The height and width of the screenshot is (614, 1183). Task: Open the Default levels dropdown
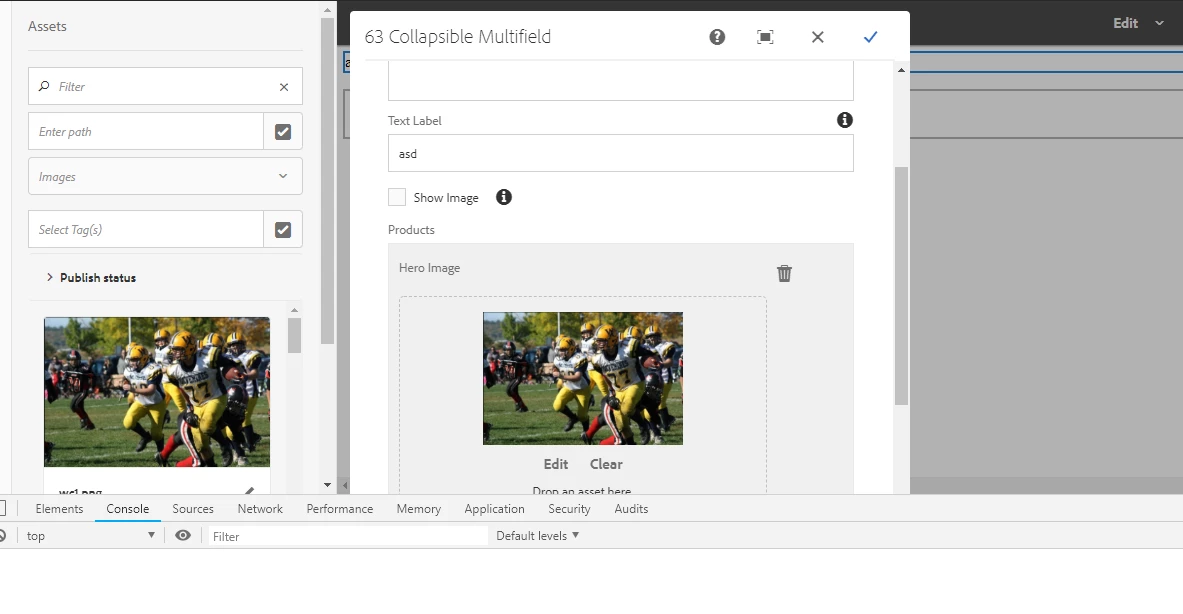[x=537, y=536]
